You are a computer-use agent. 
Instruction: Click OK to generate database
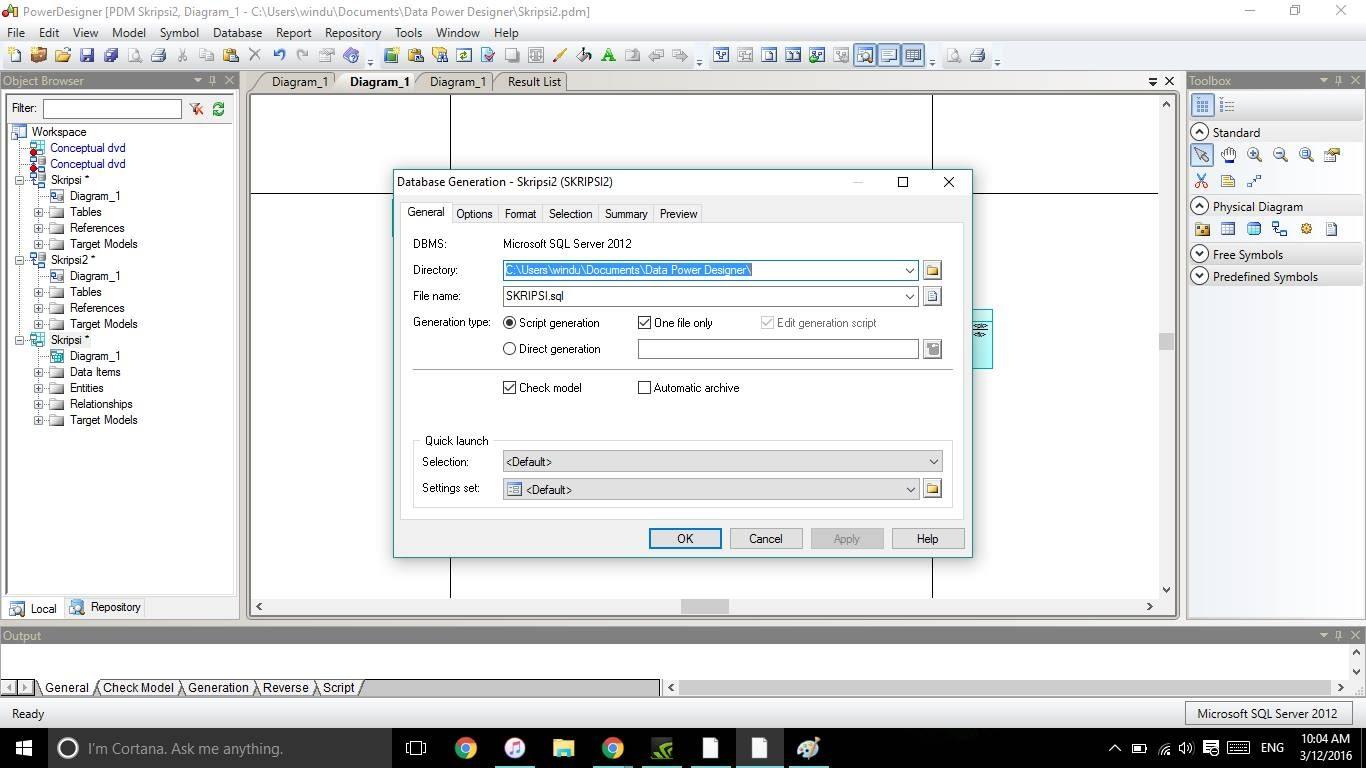point(685,539)
